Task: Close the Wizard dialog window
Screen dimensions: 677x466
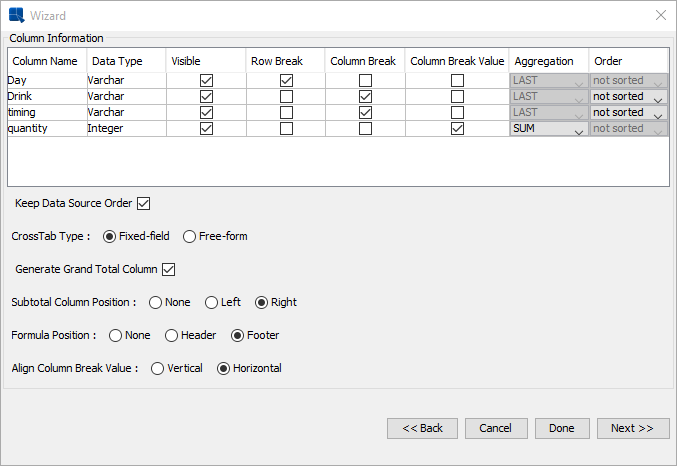Action: (660, 15)
